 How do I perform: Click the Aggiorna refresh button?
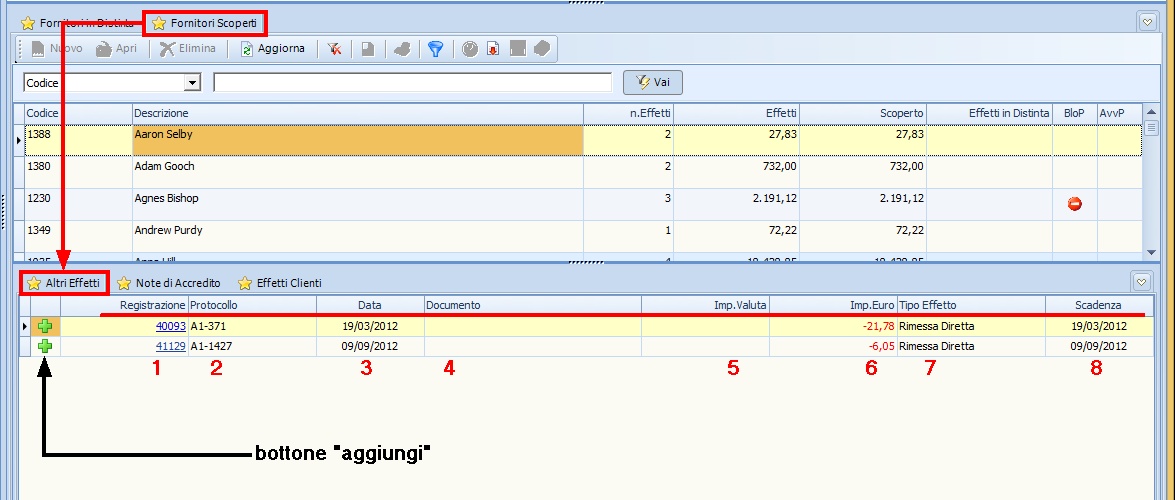(x=273, y=48)
